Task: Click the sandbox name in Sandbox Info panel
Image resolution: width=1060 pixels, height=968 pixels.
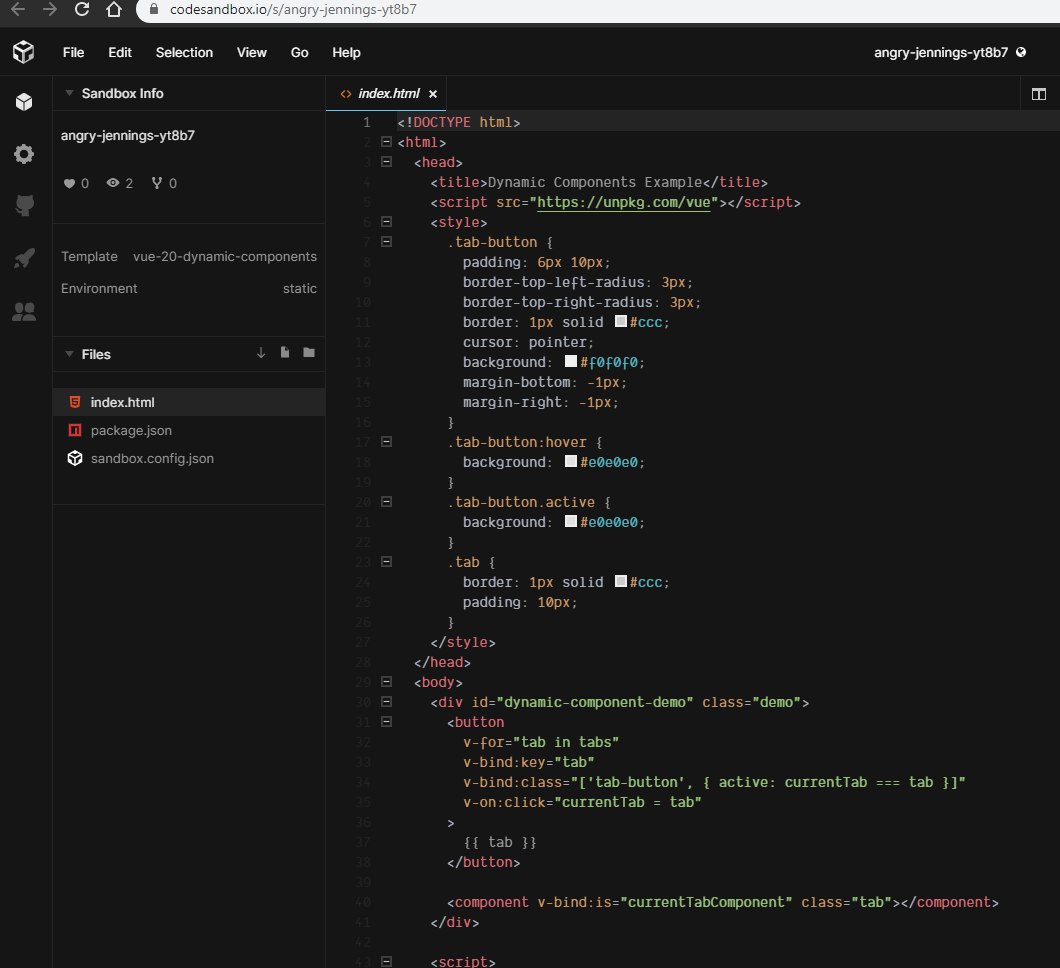Action: pyautogui.click(x=128, y=135)
